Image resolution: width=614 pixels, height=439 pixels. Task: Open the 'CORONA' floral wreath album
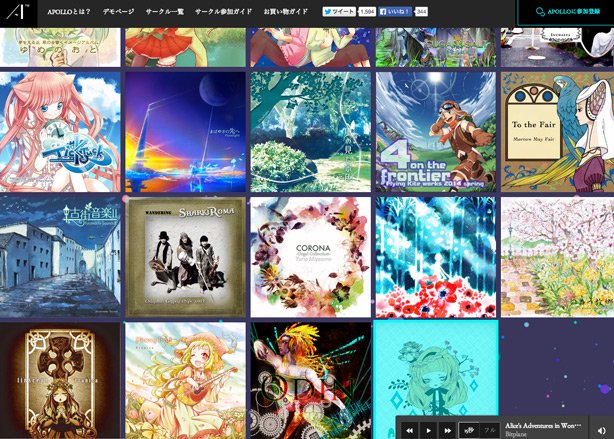click(x=311, y=257)
